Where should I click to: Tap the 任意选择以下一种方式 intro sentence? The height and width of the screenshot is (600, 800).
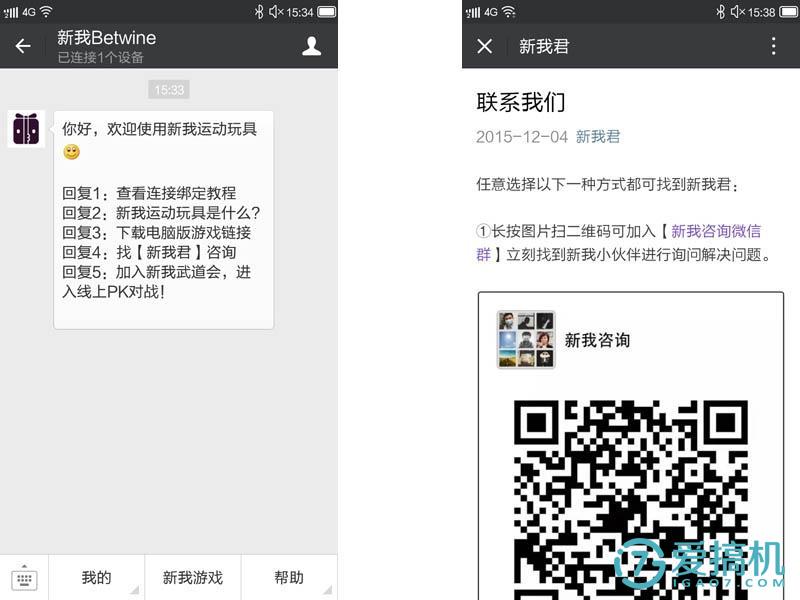coord(607,184)
